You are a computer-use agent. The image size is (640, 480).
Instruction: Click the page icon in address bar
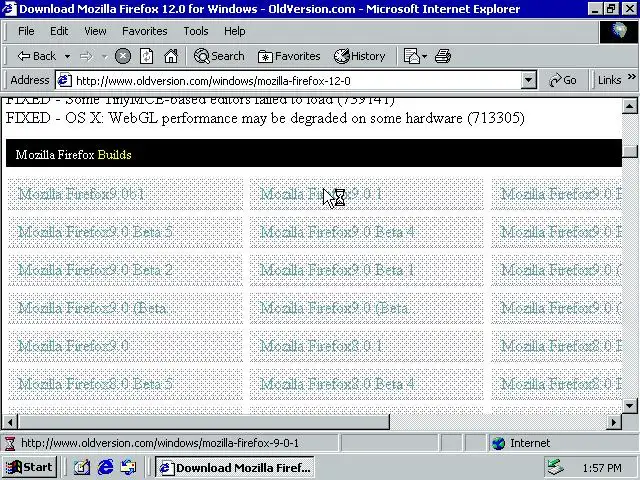pos(64,80)
